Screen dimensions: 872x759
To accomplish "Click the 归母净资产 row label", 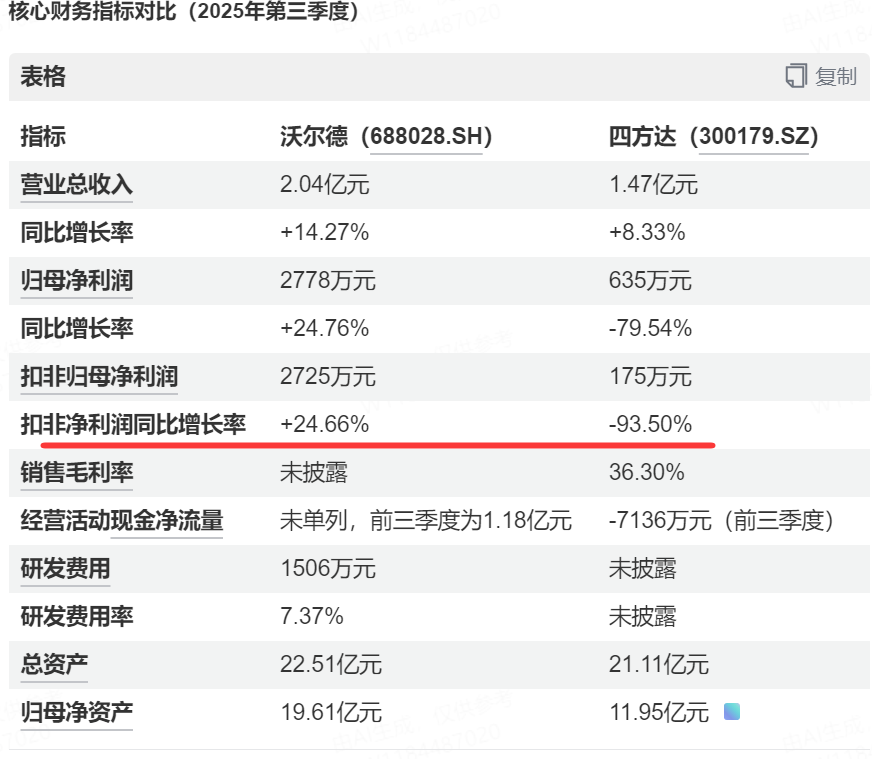I will 77,712.
